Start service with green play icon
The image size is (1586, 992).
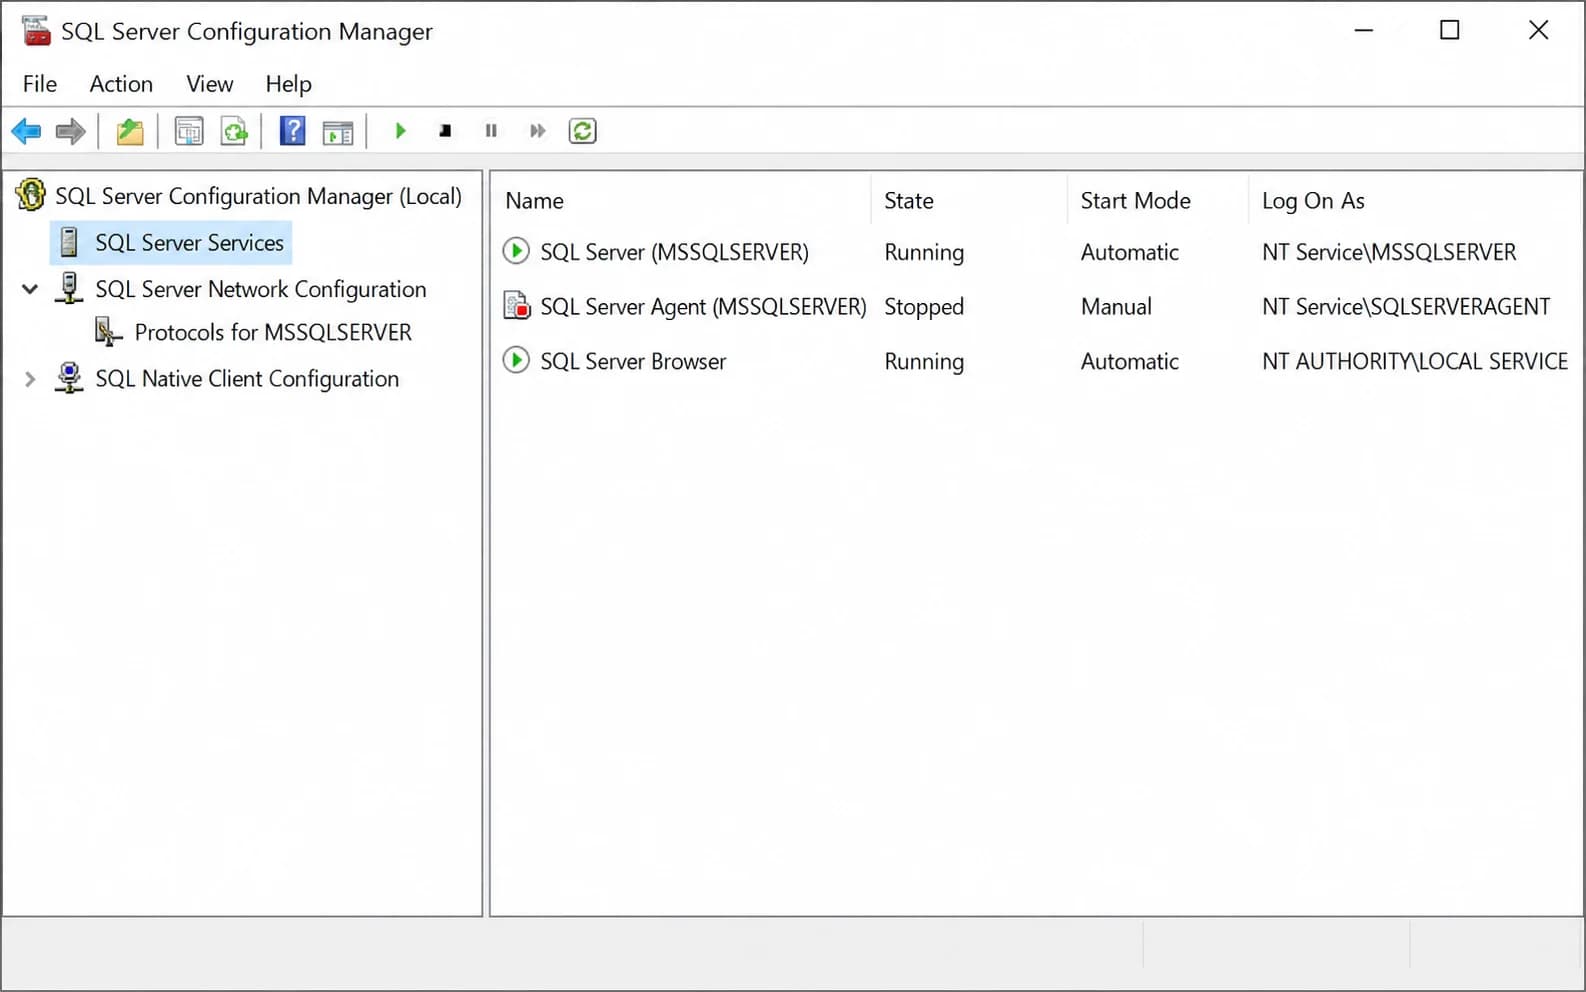tap(400, 131)
